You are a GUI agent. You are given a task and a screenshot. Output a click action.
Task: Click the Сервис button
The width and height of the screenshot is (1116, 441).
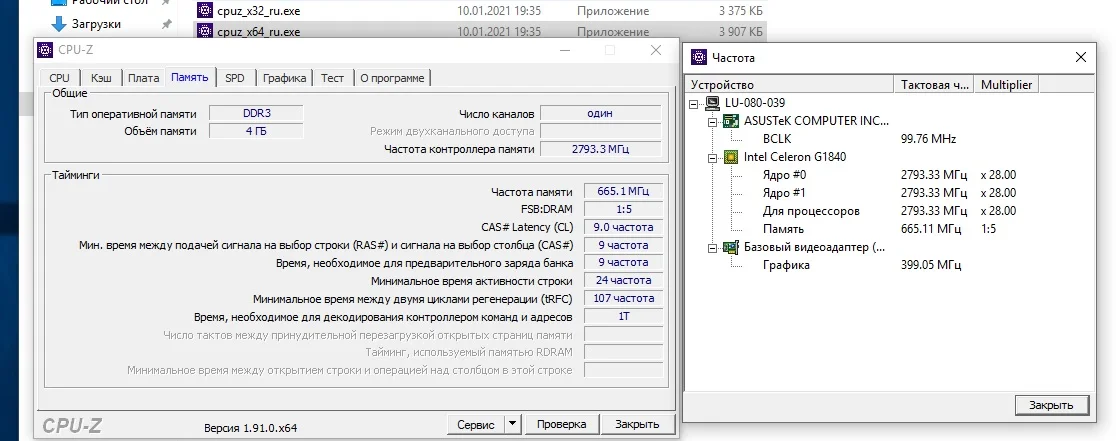[x=475, y=425]
